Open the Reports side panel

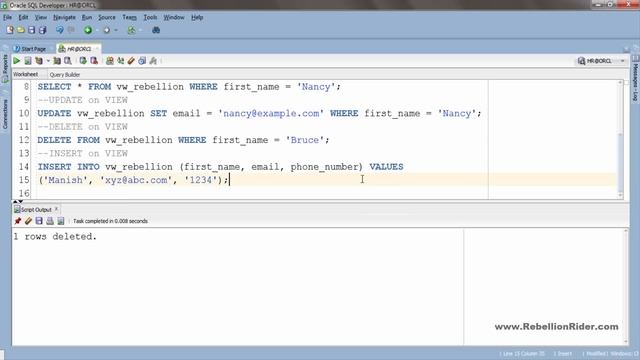tap(5, 68)
